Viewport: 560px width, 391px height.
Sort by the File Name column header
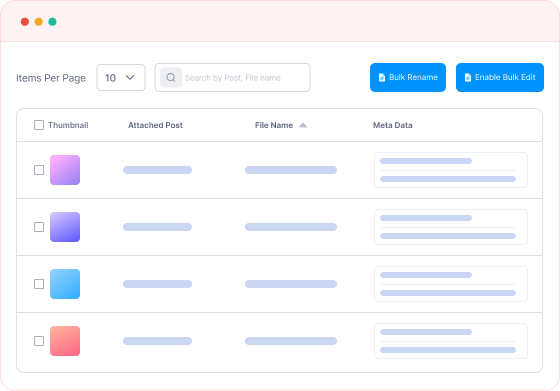coord(274,125)
